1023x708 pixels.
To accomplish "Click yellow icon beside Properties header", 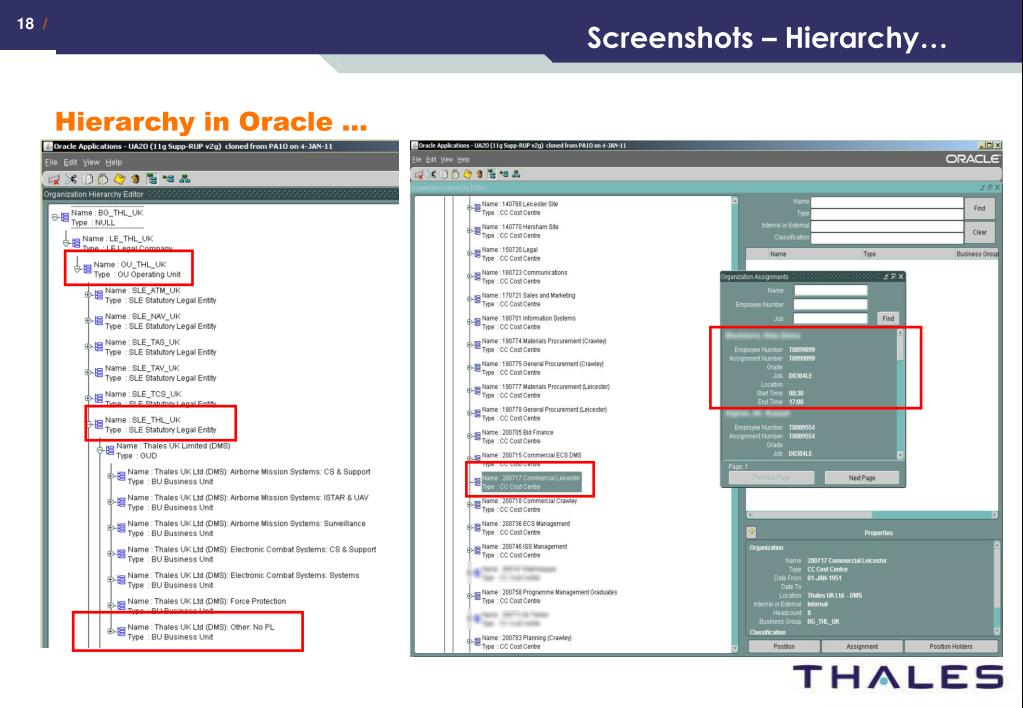I will 752,532.
